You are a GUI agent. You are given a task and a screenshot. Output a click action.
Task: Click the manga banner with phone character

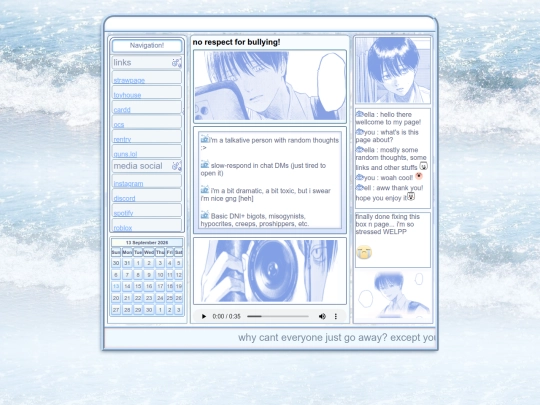pos(270,86)
